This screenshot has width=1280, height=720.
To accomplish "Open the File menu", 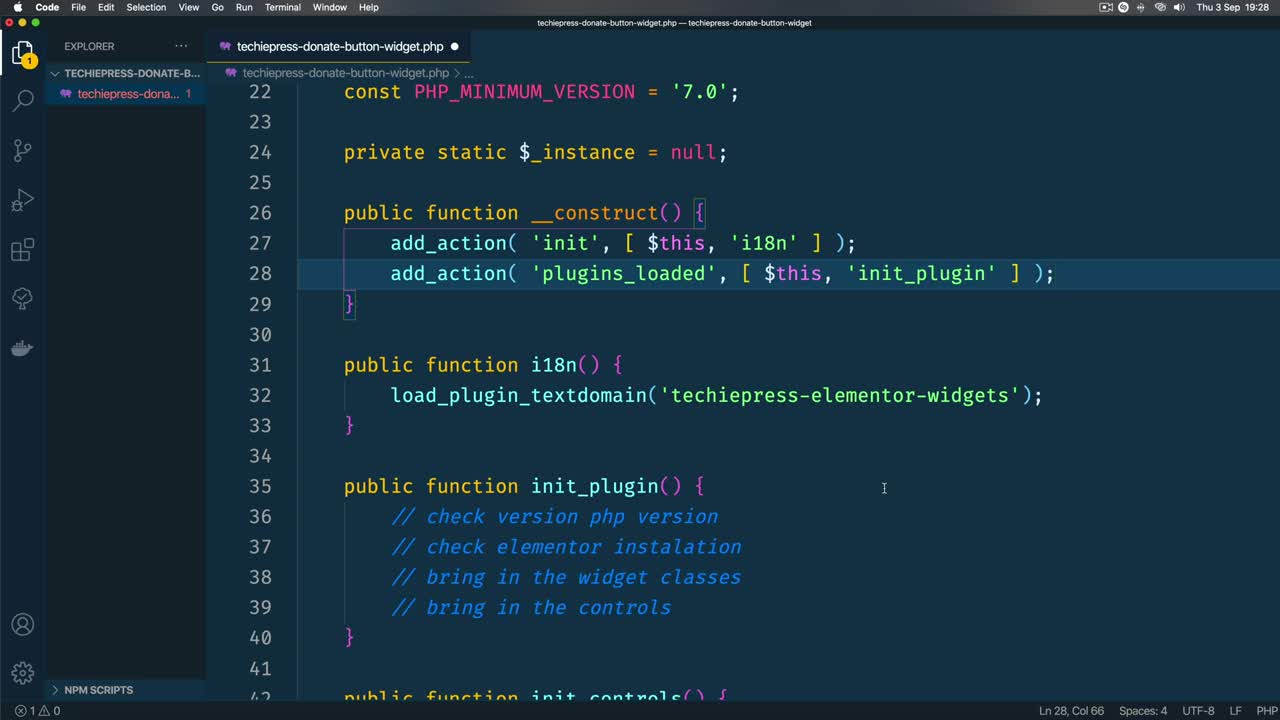I will (78, 7).
